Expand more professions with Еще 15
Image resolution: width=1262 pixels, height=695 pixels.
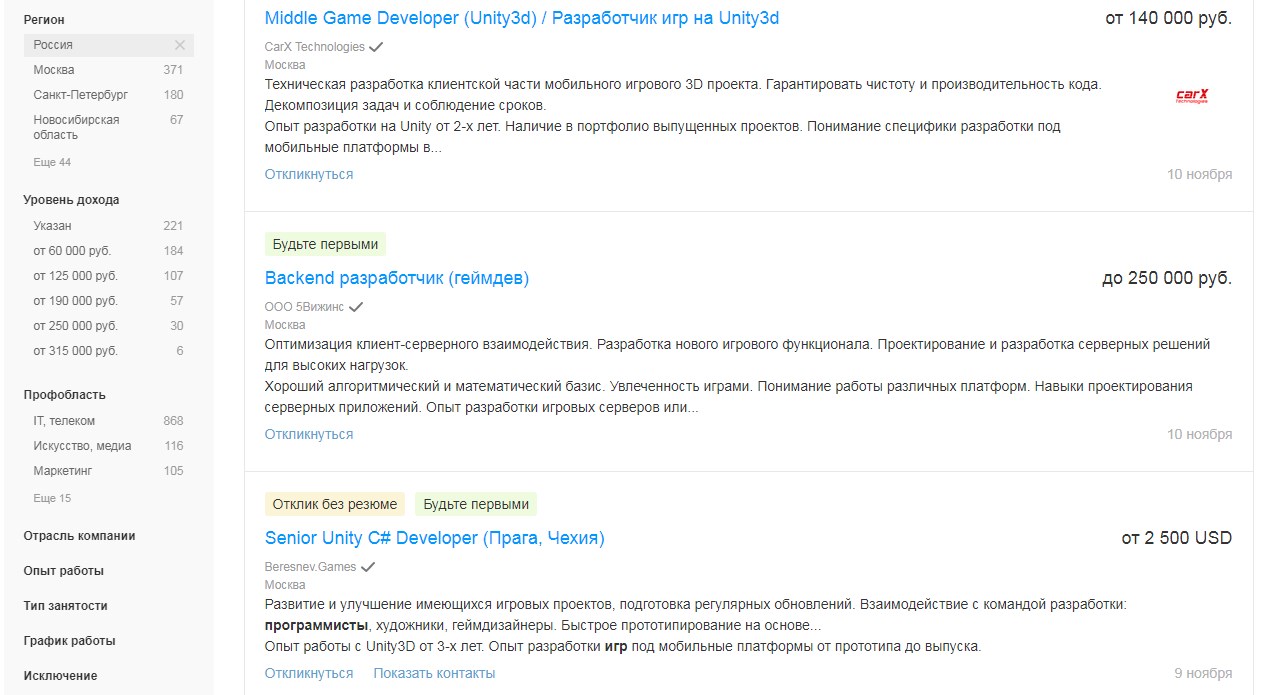pos(52,498)
